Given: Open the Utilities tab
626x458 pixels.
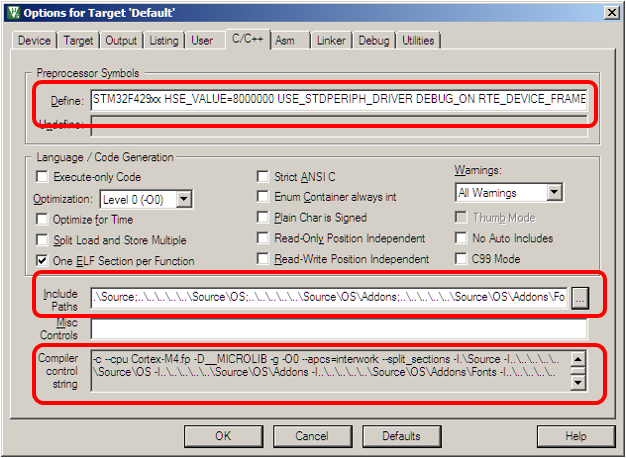Looking at the screenshot, I should 418,40.
